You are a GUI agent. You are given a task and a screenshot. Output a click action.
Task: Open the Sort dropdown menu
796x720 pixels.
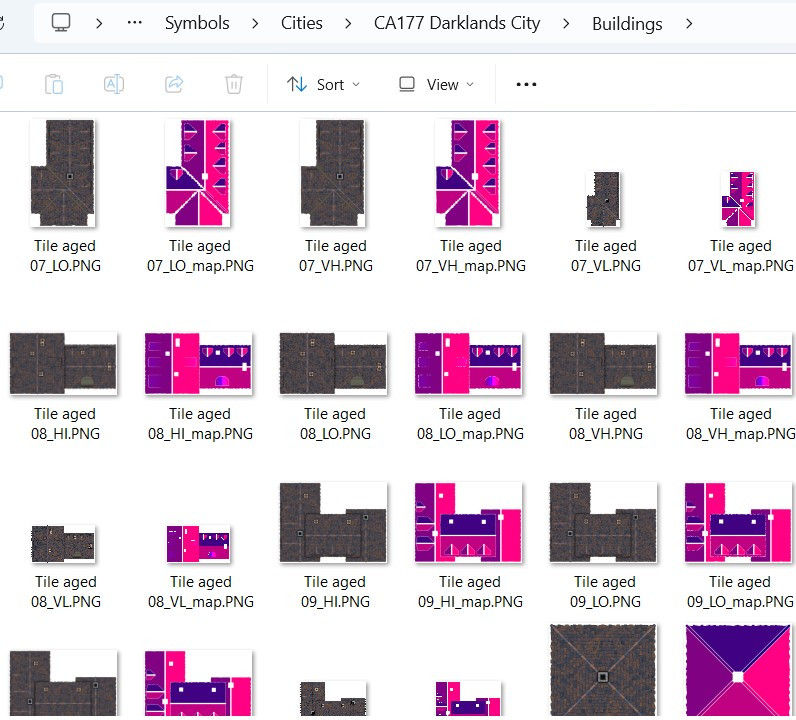pyautogui.click(x=323, y=84)
